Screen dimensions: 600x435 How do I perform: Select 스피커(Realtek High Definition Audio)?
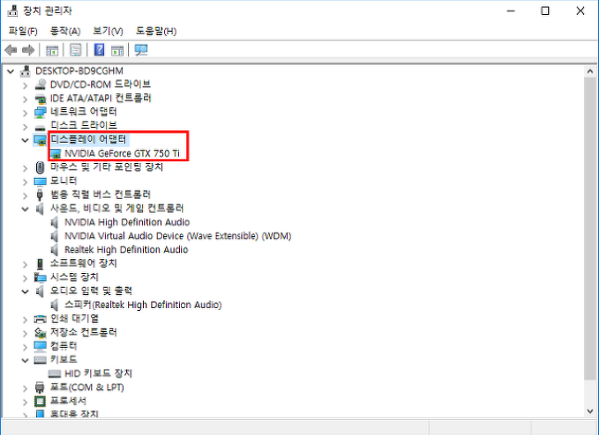point(143,305)
